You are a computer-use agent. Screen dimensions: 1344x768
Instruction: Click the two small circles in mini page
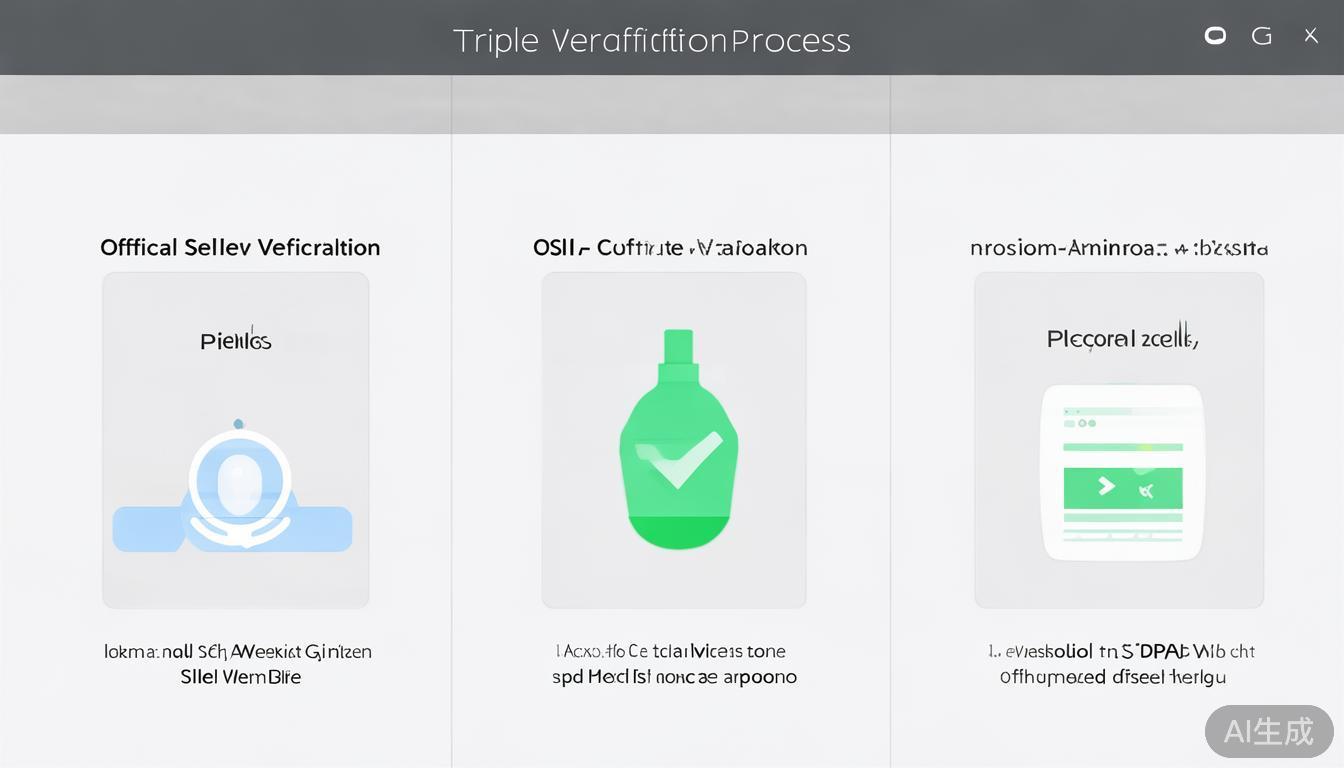(x=1086, y=423)
